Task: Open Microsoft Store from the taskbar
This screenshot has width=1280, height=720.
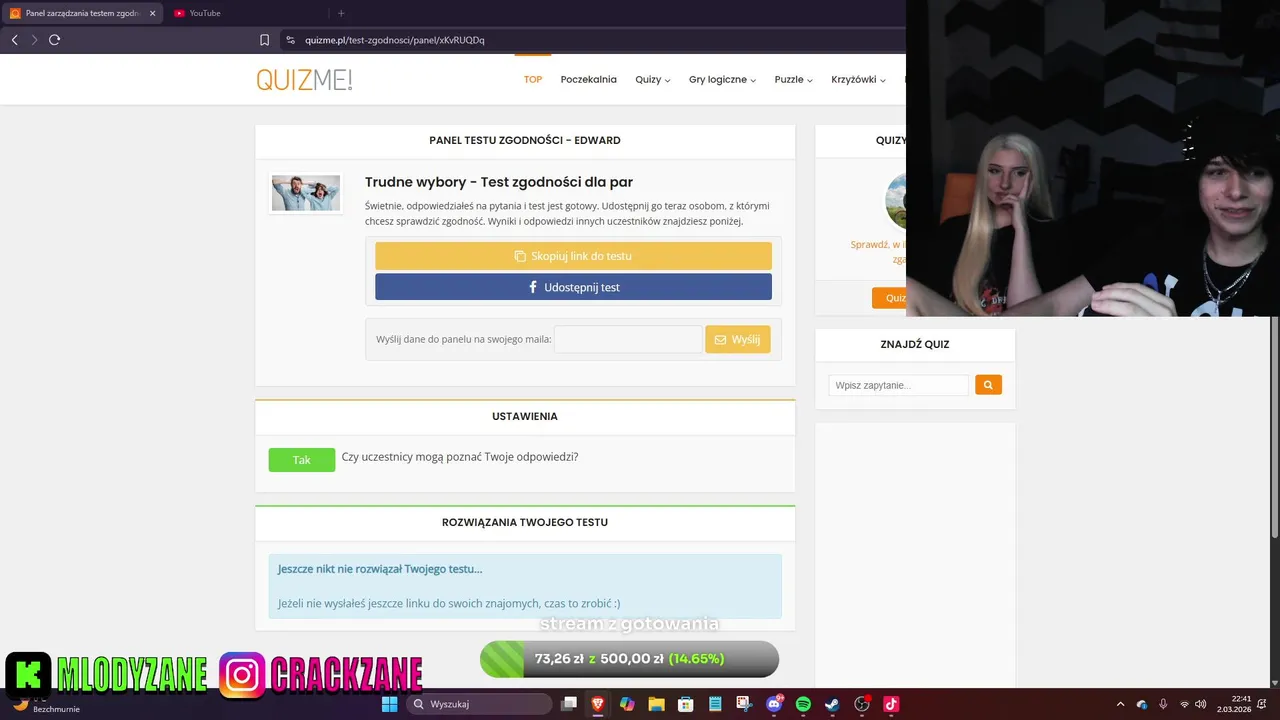Action: coord(686,704)
